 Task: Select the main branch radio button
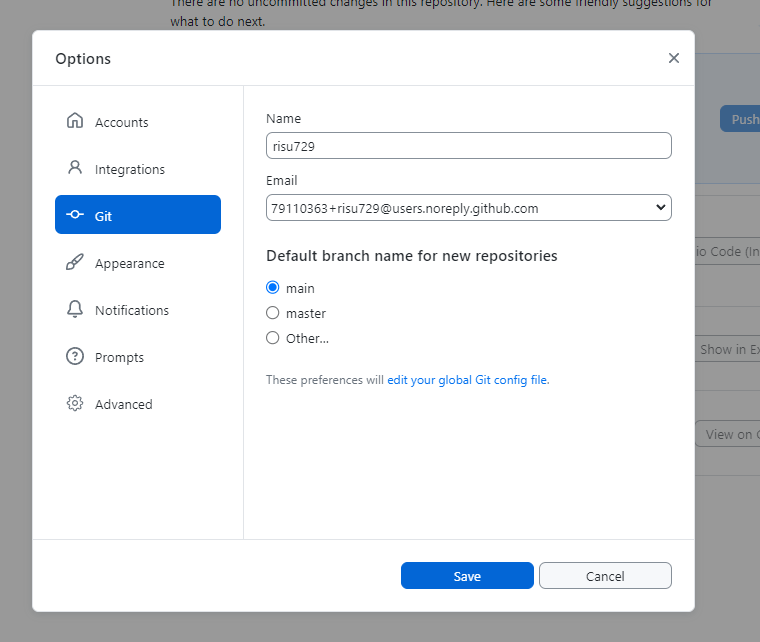[273, 288]
